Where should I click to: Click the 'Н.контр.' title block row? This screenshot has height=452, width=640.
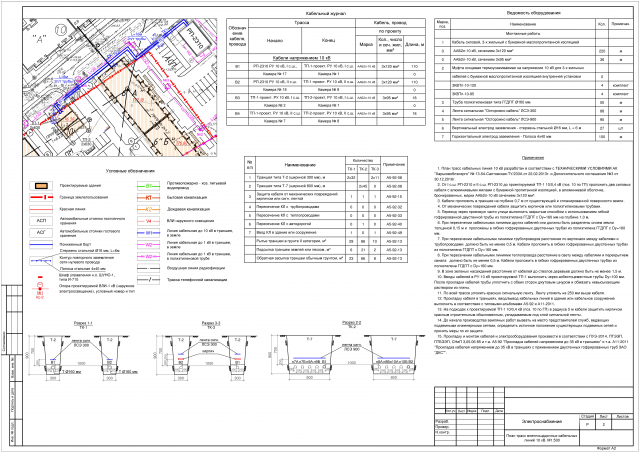click(469, 432)
